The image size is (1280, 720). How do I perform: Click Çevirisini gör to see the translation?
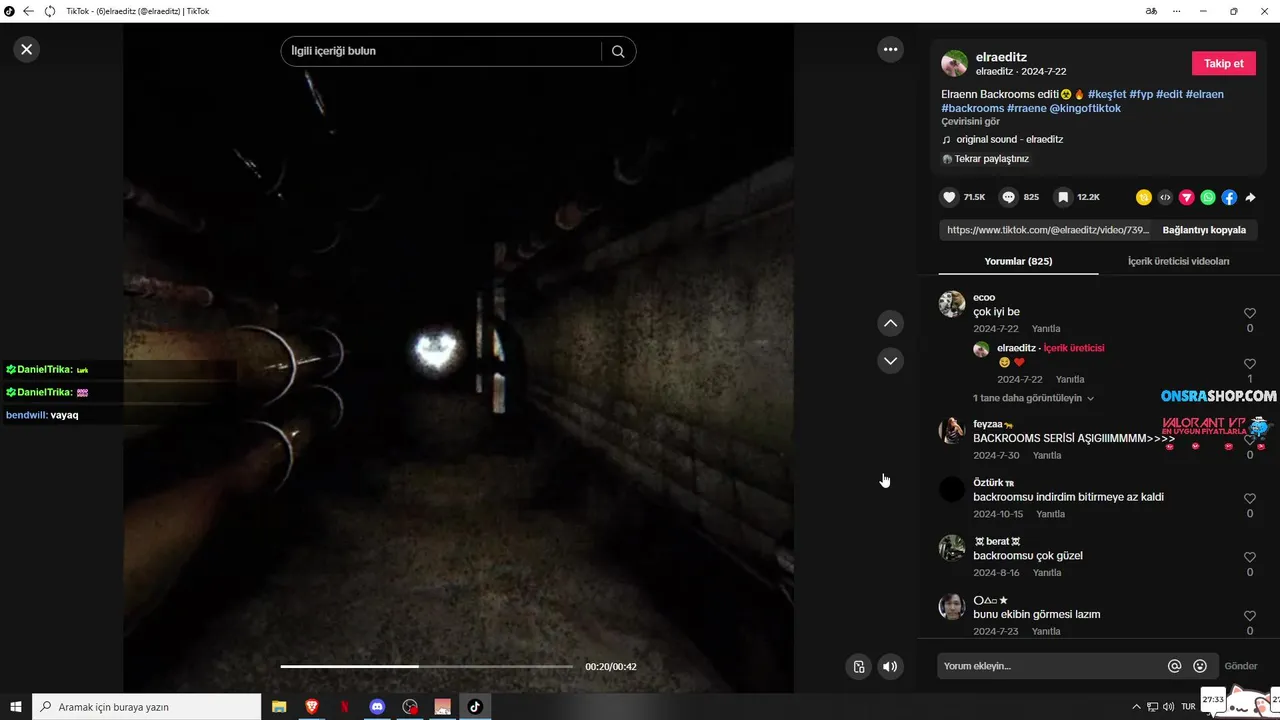[970, 122]
